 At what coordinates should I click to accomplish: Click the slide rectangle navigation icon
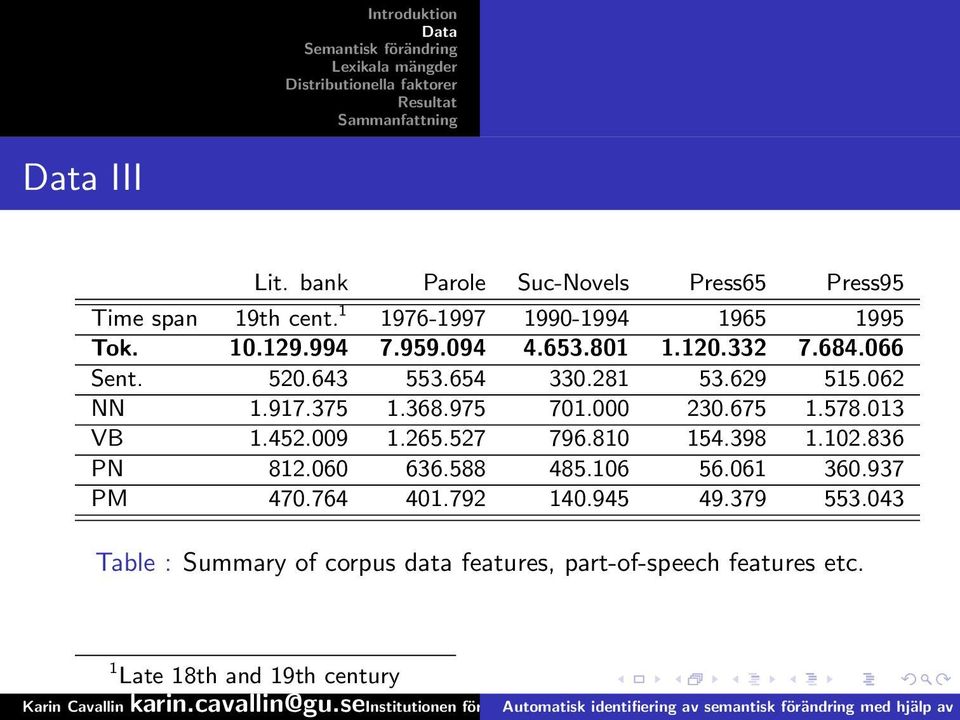click(x=639, y=679)
